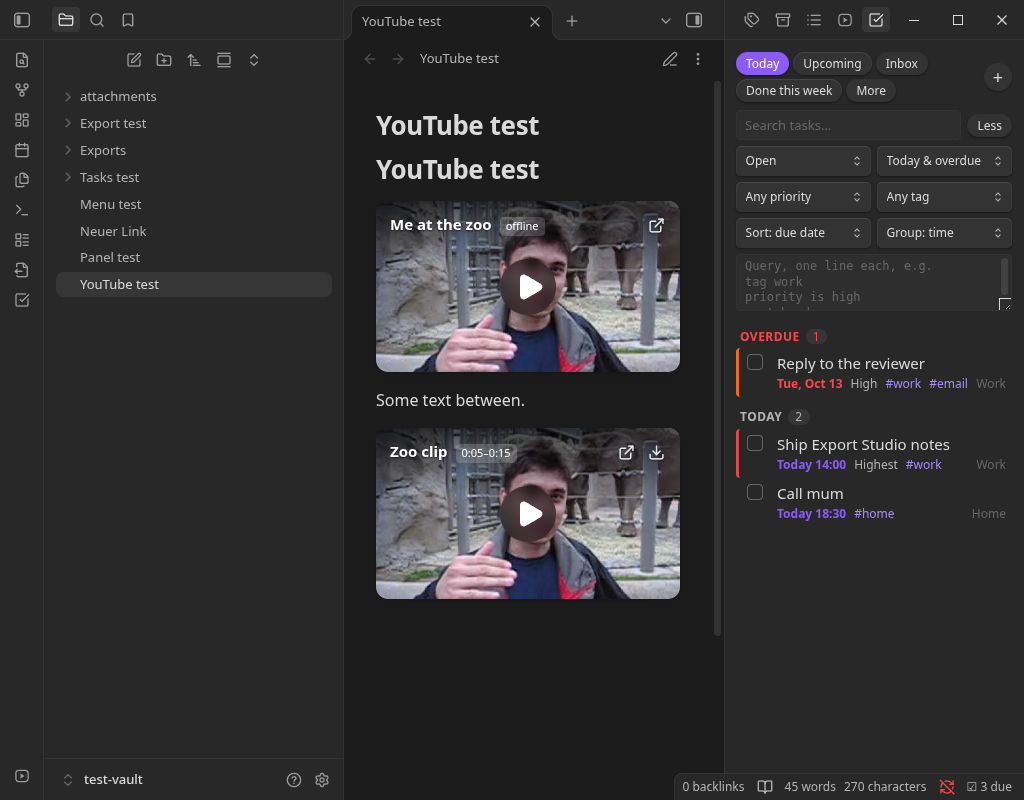Expand the Tasks test folder
The height and width of the screenshot is (800, 1024).
tap(68, 178)
